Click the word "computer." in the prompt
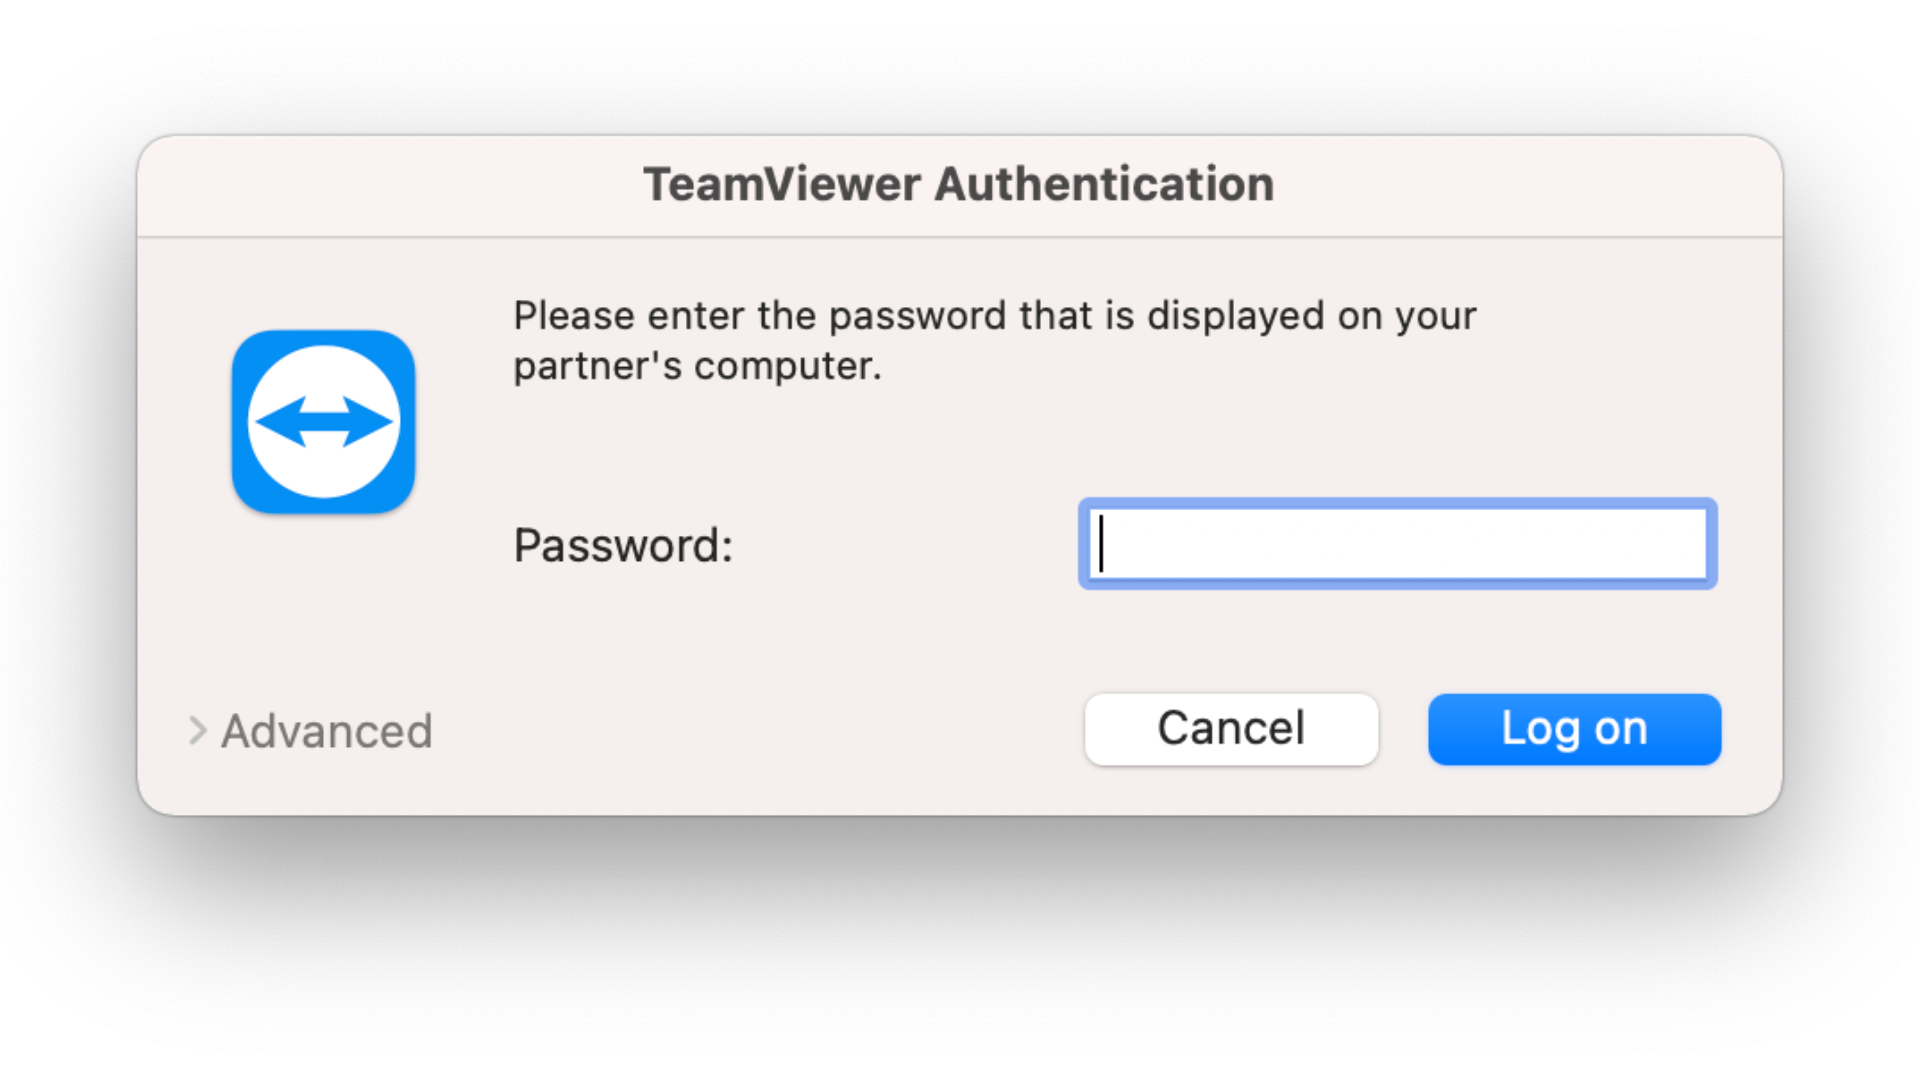Screen dimensions: 1920x1080 coord(788,367)
